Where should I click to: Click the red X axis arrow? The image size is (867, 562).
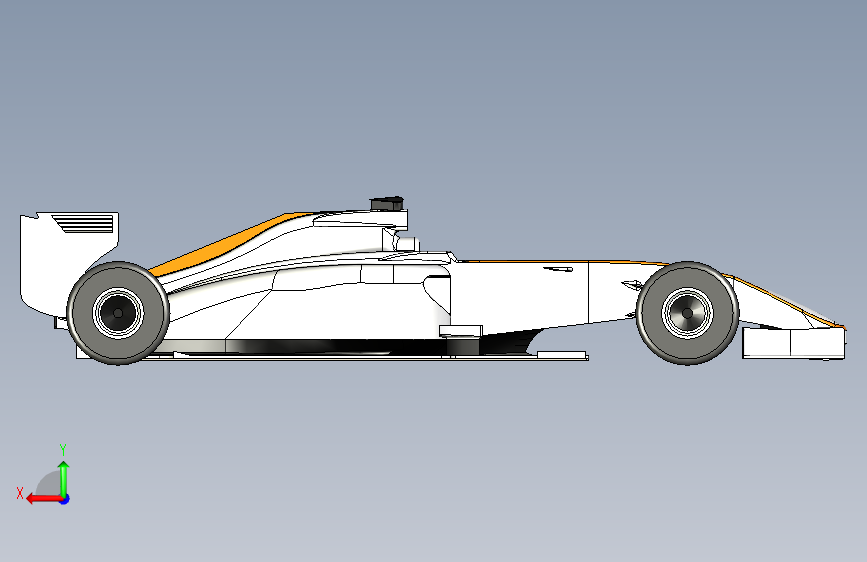[43, 499]
